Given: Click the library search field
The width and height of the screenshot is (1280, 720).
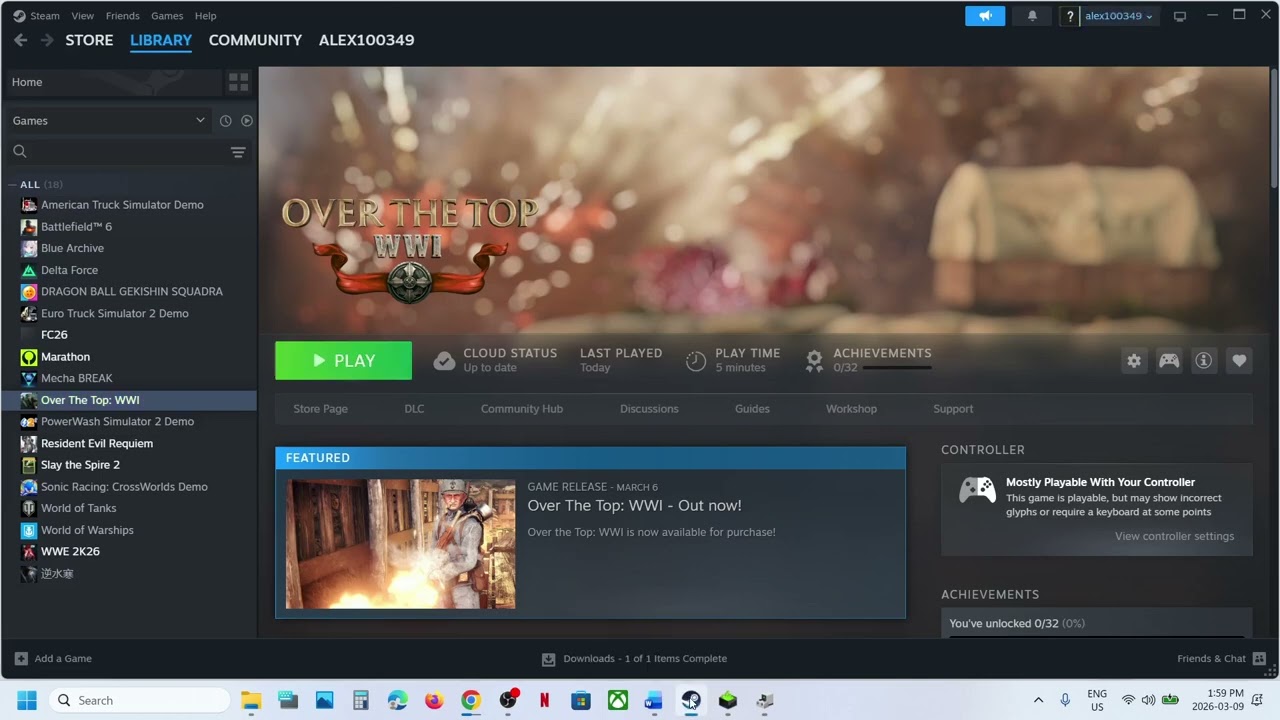Looking at the screenshot, I should pyautogui.click(x=120, y=152).
